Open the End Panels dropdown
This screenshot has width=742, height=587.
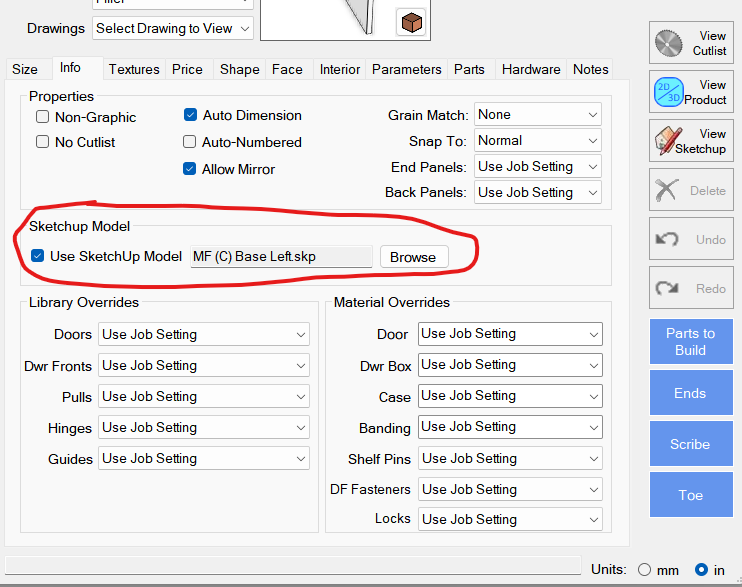538,167
